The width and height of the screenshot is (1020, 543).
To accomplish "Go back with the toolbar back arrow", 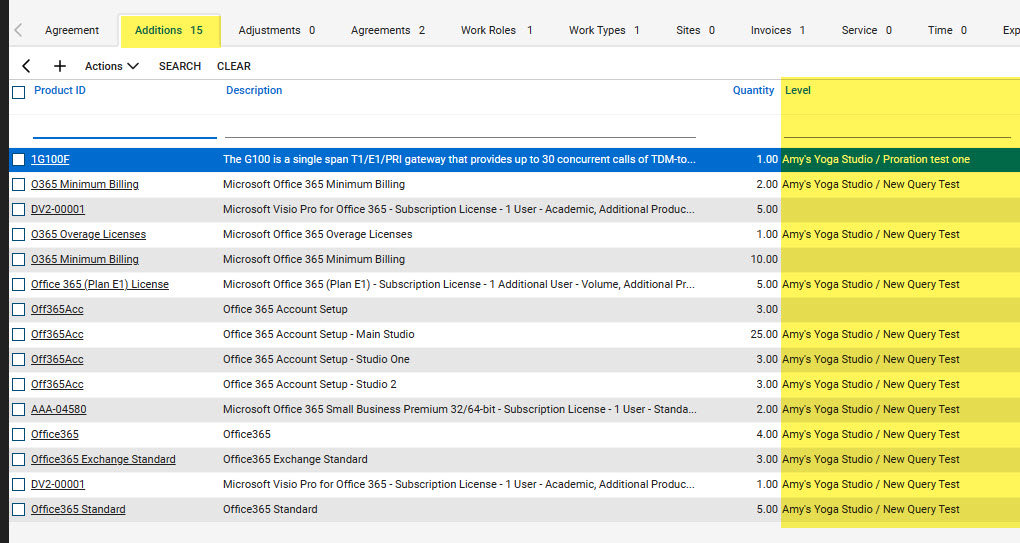I will (x=26, y=66).
